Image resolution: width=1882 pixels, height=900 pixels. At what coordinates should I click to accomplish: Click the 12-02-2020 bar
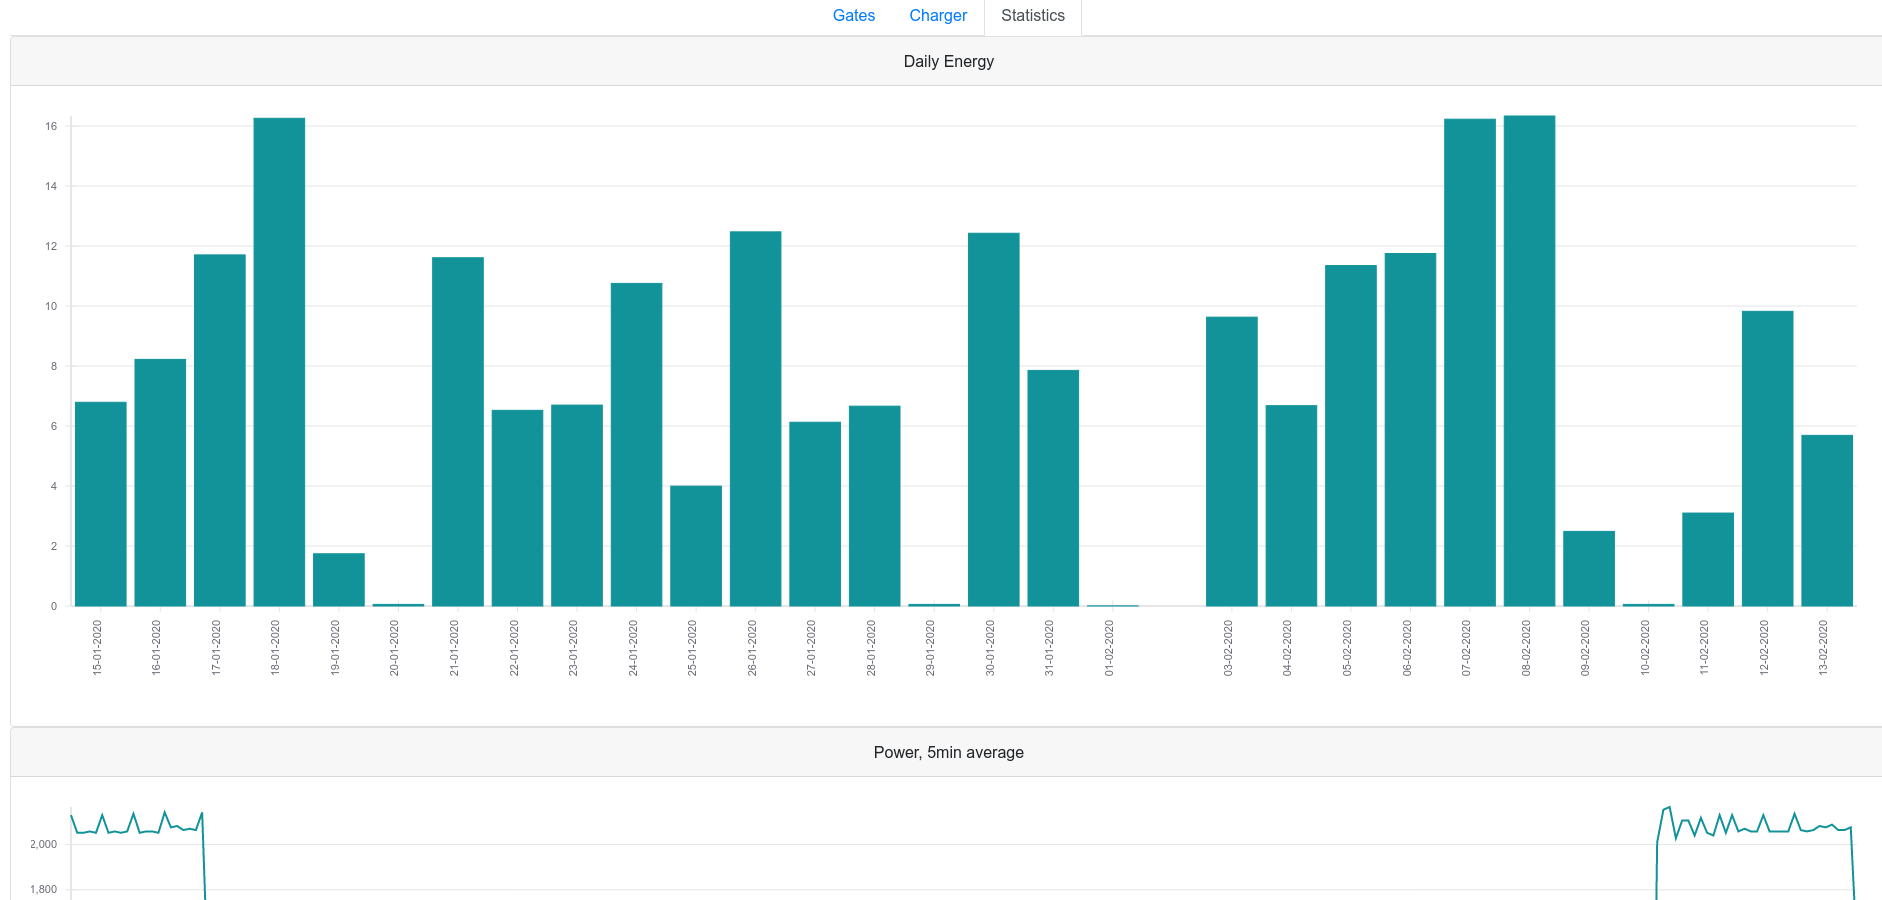pos(1768,459)
